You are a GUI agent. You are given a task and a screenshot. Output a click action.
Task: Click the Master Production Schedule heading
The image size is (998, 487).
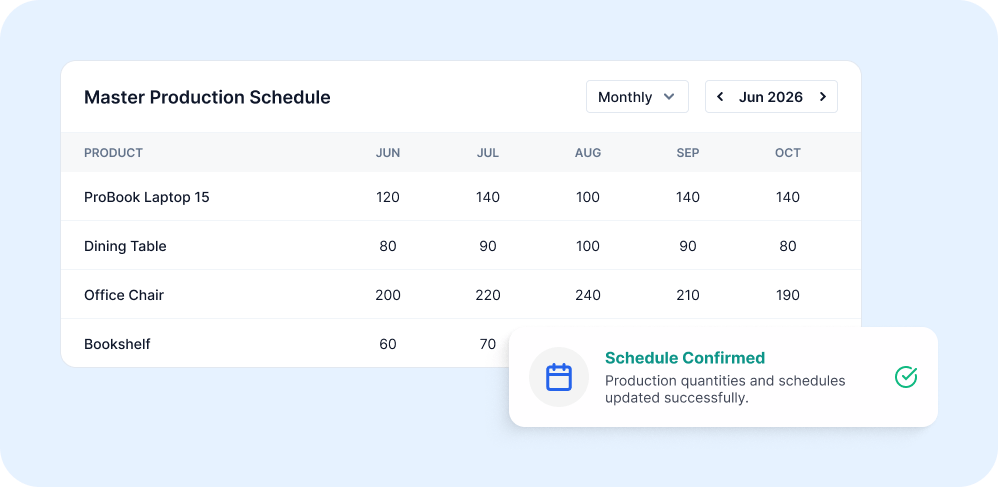click(x=207, y=97)
